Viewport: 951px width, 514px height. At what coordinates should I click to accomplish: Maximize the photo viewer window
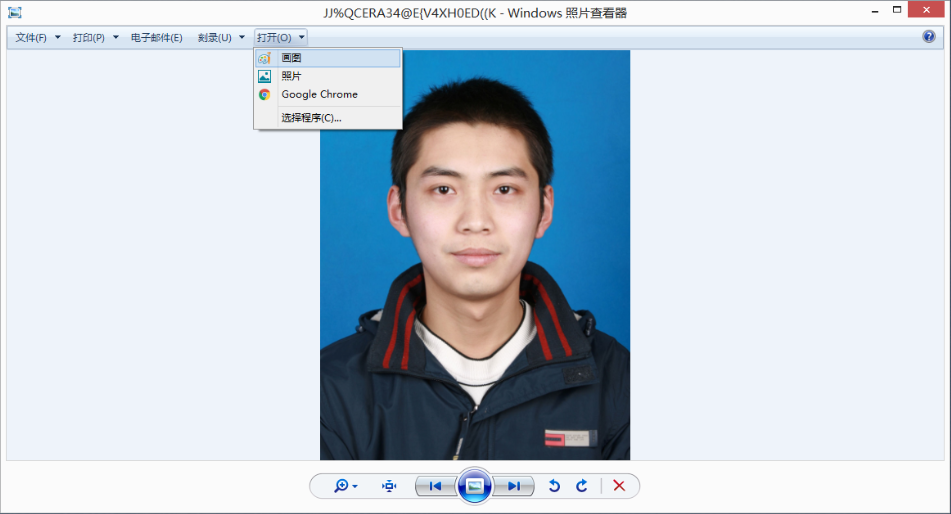897,10
